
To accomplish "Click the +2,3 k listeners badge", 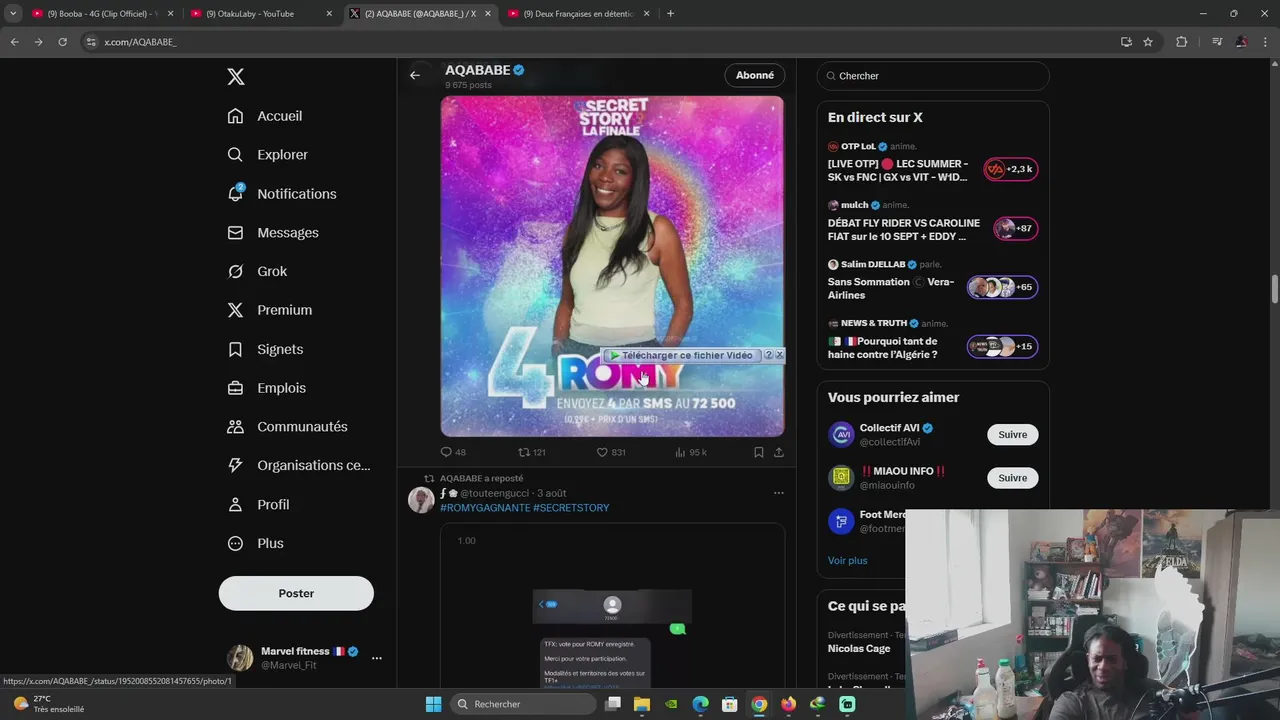I will click(x=1011, y=169).
